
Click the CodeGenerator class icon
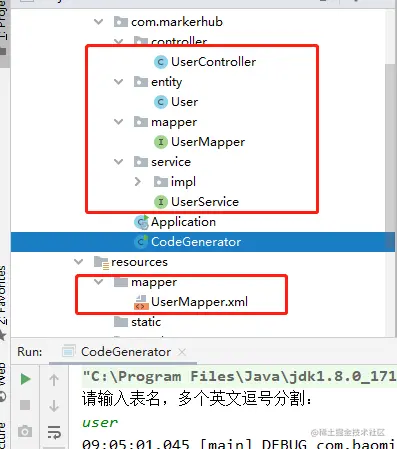(141, 242)
